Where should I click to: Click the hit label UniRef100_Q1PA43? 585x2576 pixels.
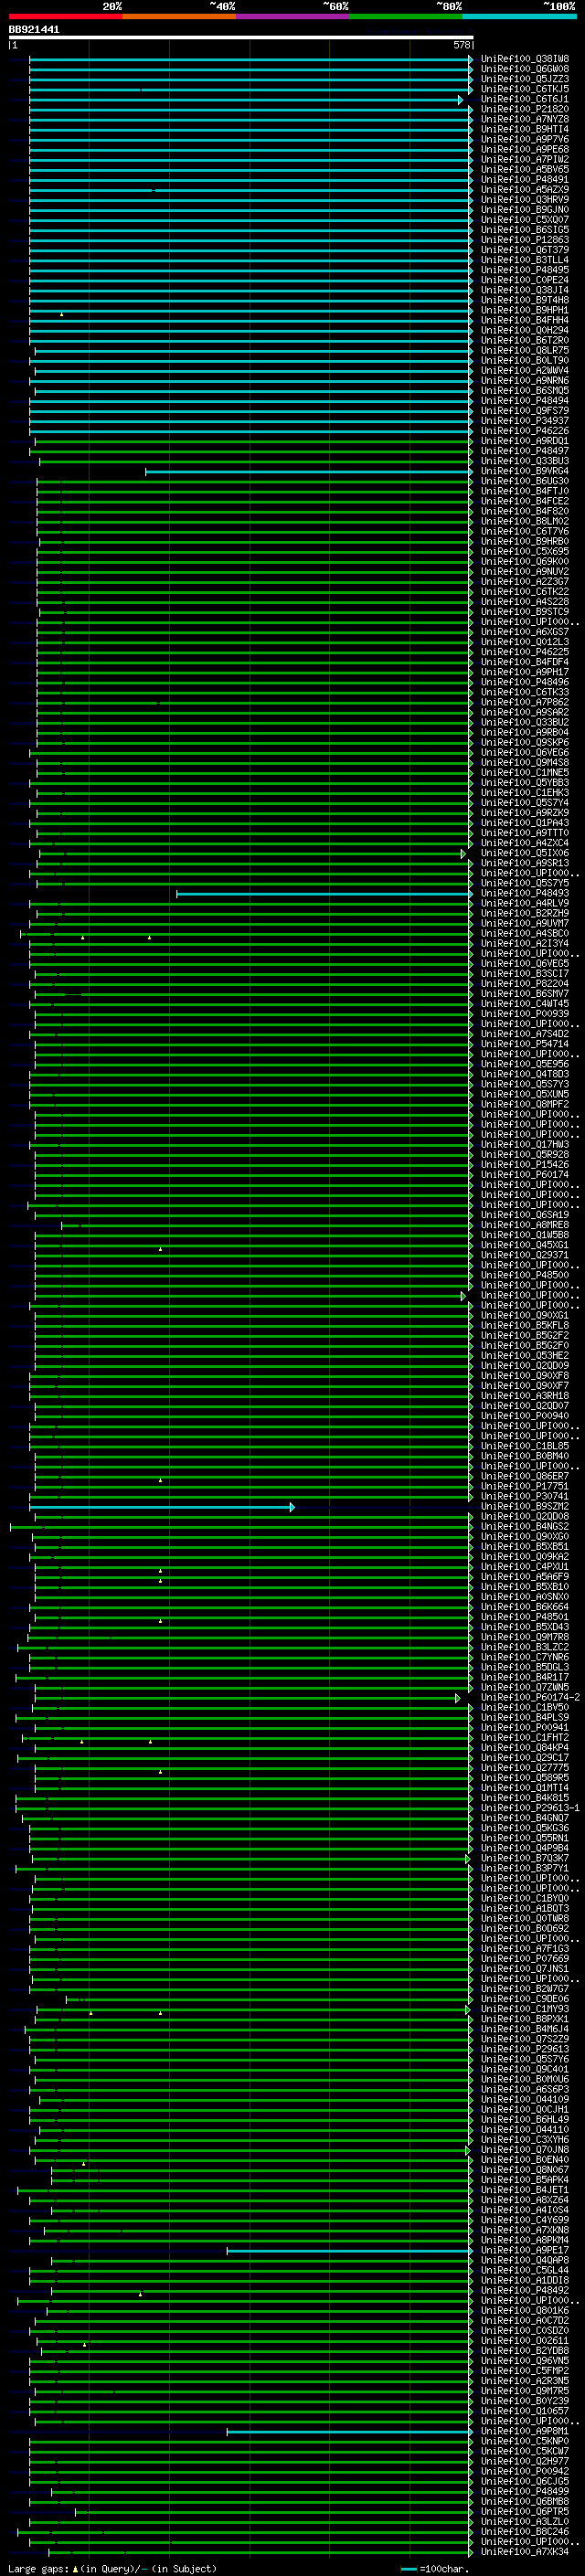click(525, 823)
